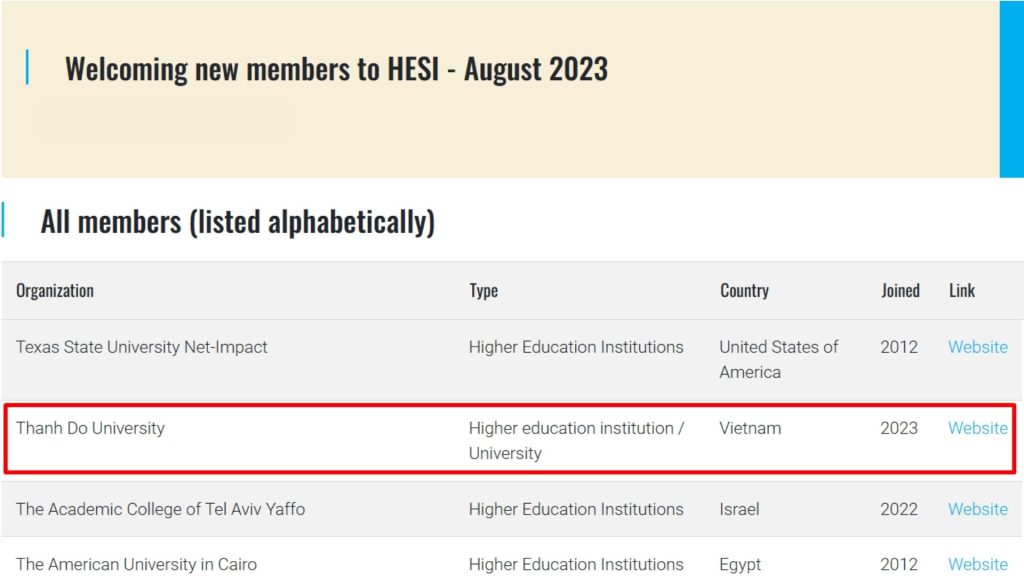This screenshot has height=576, width=1024.
Task: Click the 2023 joined year cell
Action: pyautogui.click(x=899, y=428)
